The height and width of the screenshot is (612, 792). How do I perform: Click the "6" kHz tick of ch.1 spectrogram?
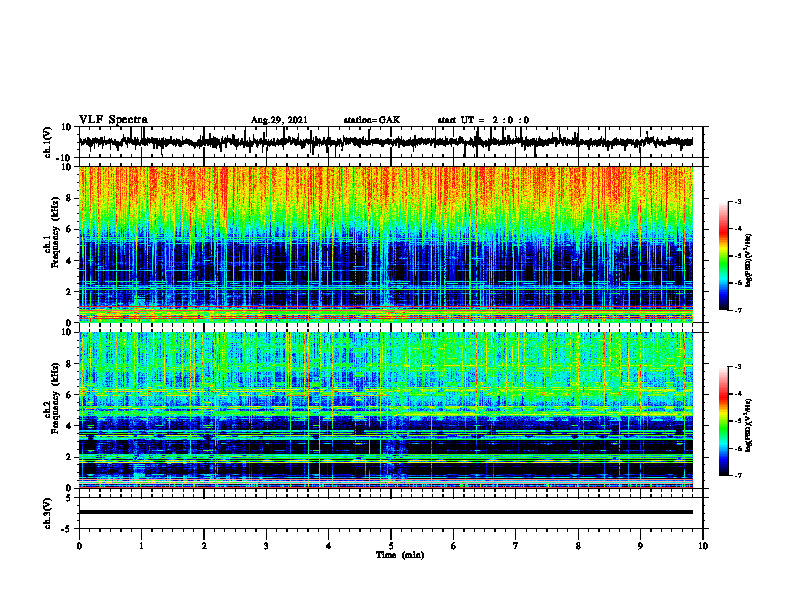click(69, 229)
